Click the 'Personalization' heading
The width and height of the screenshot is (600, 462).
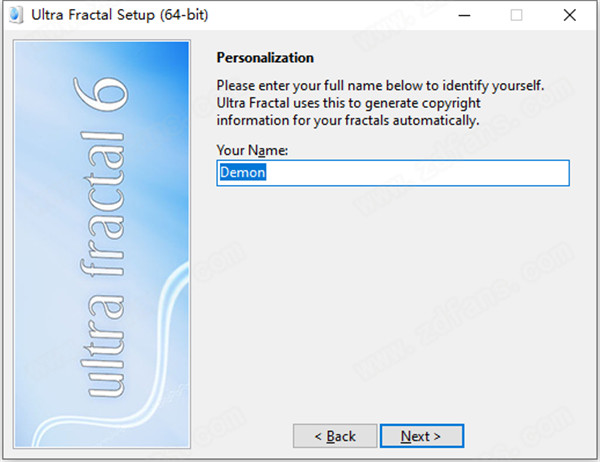[265, 58]
